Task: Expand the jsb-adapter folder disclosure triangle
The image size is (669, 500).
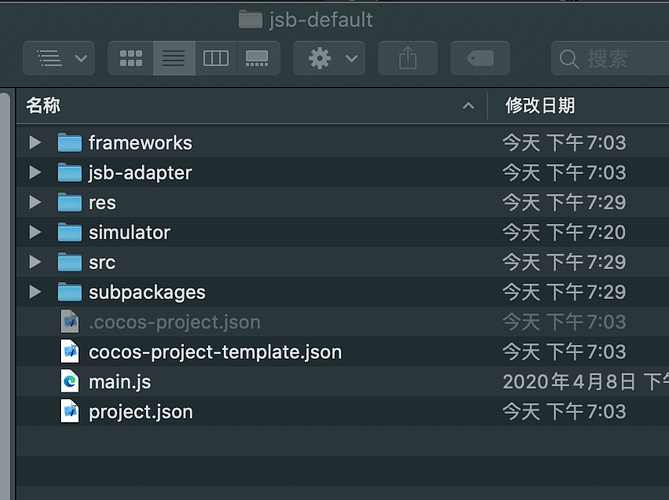Action: click(36, 172)
